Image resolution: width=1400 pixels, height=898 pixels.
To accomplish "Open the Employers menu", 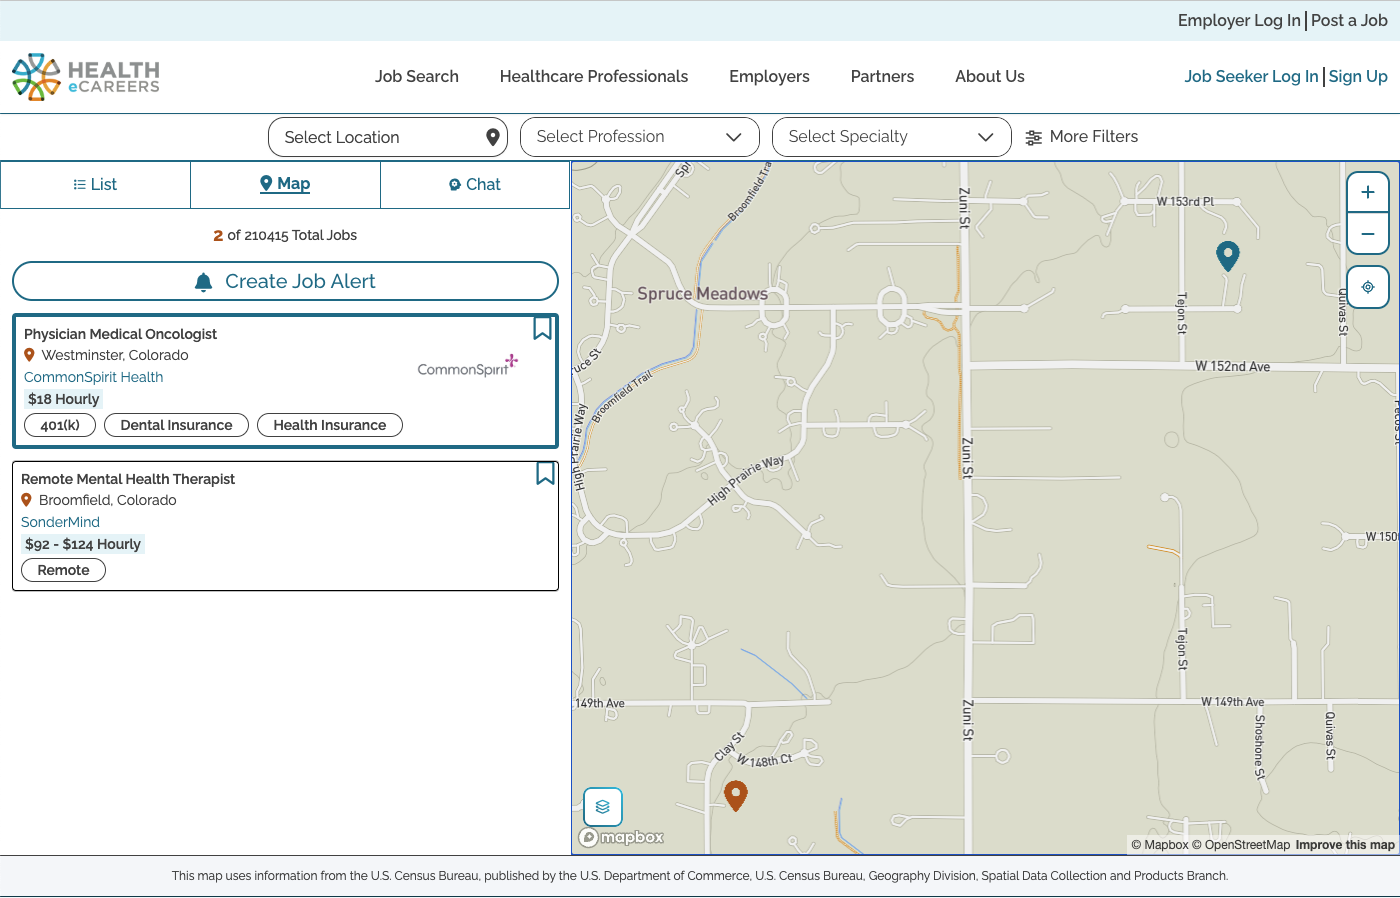I will (x=769, y=76).
